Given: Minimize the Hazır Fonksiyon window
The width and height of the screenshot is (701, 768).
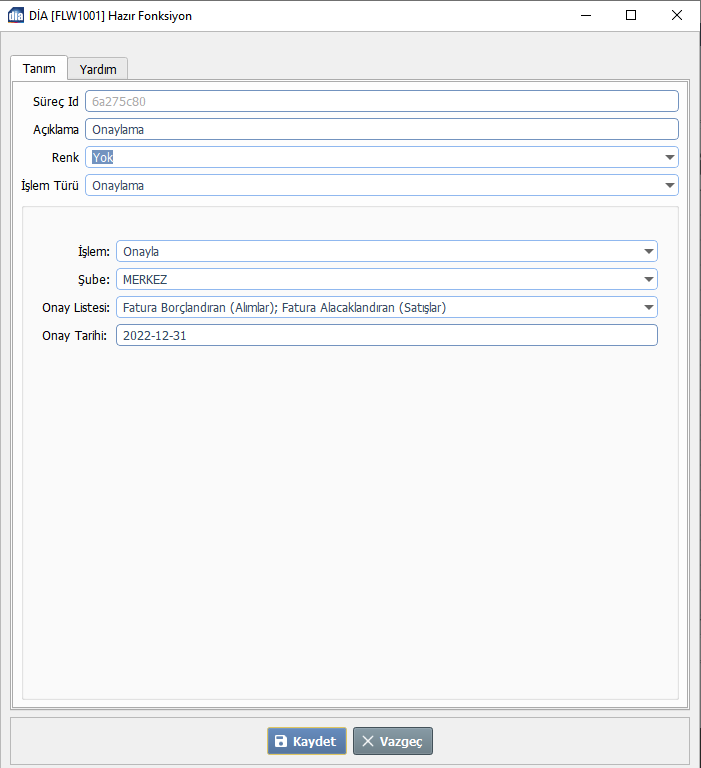Looking at the screenshot, I should point(584,16).
